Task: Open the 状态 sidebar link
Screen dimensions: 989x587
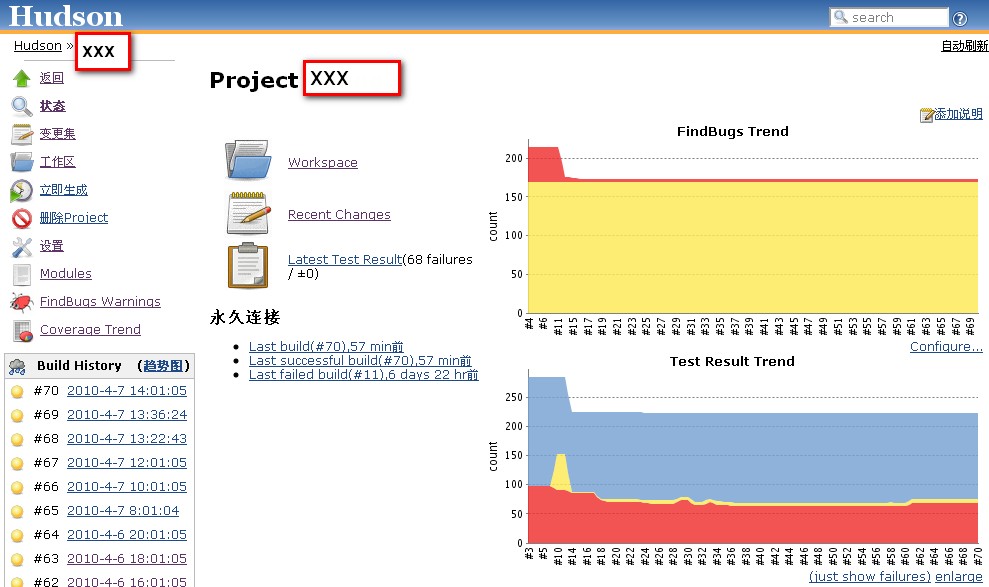Action: pyautogui.click(x=52, y=106)
